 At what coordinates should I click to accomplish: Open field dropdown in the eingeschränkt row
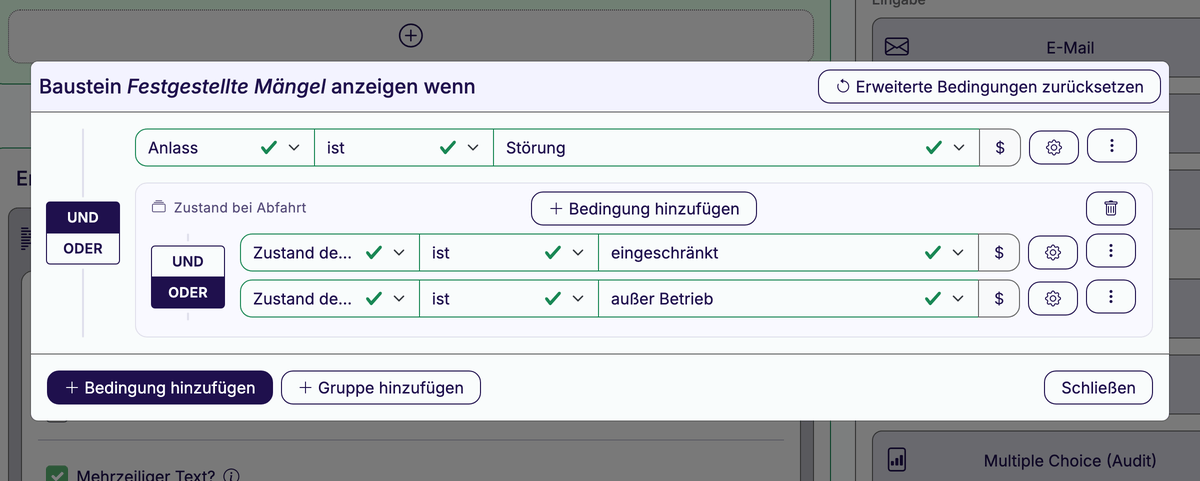pos(330,253)
